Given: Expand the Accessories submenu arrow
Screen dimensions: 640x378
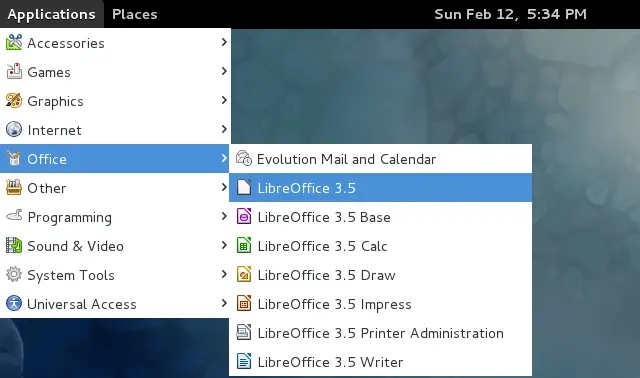Looking at the screenshot, I should click(x=224, y=42).
